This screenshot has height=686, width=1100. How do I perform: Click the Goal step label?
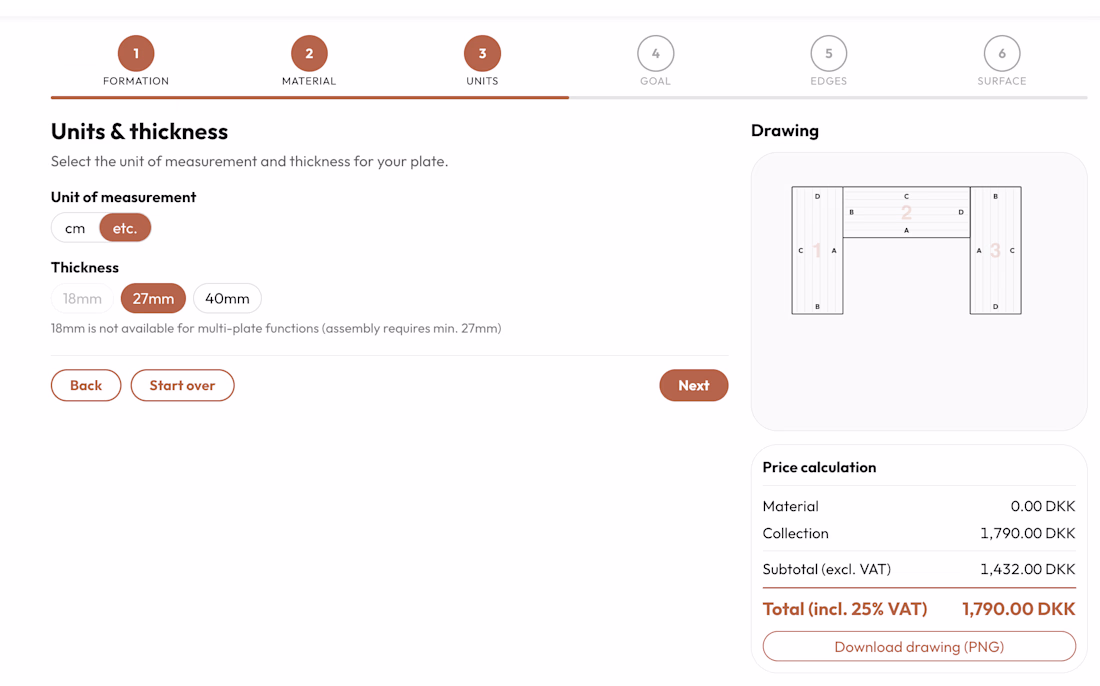[655, 81]
